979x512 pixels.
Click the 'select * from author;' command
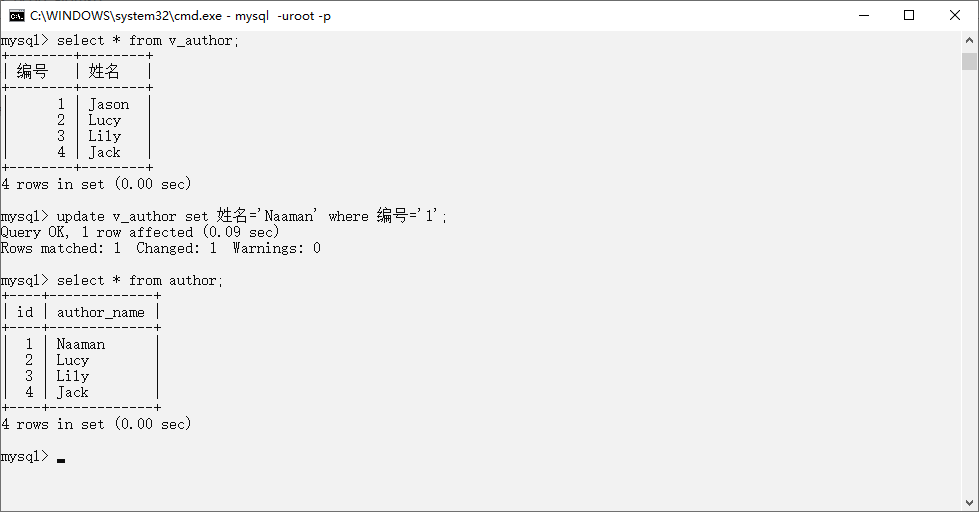[x=112, y=280]
